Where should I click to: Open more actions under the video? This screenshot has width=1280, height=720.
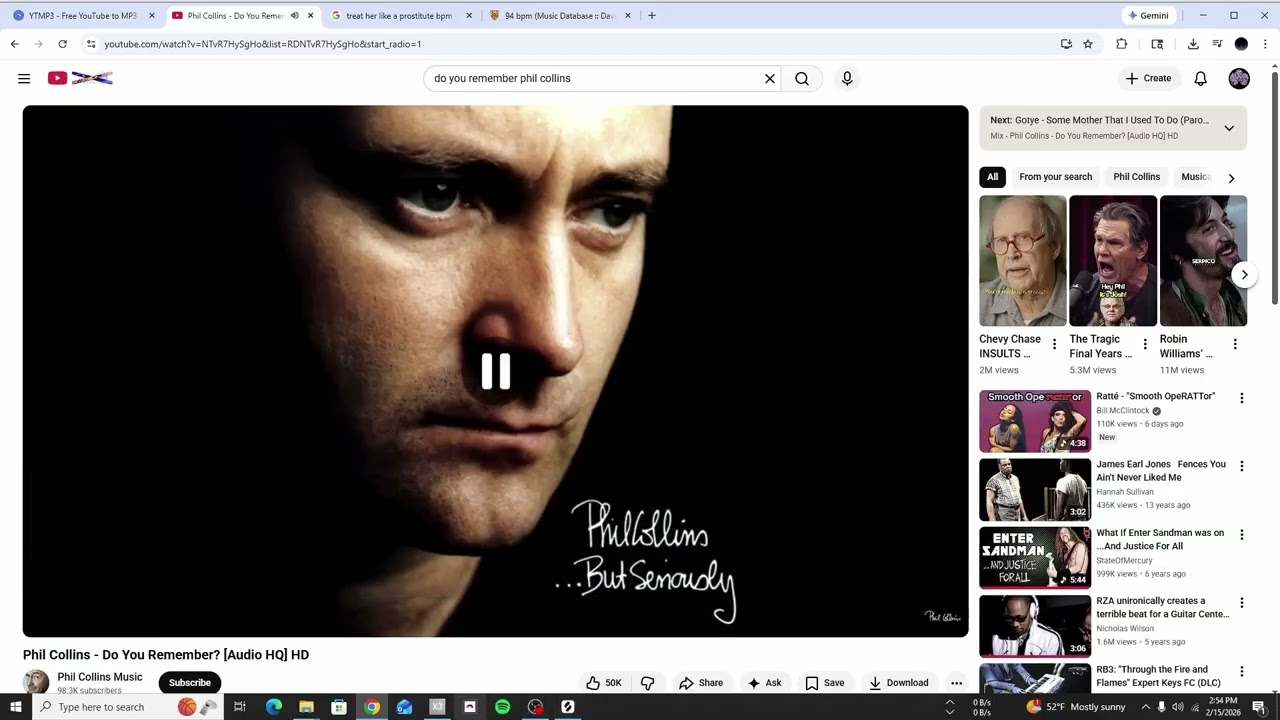coord(956,683)
